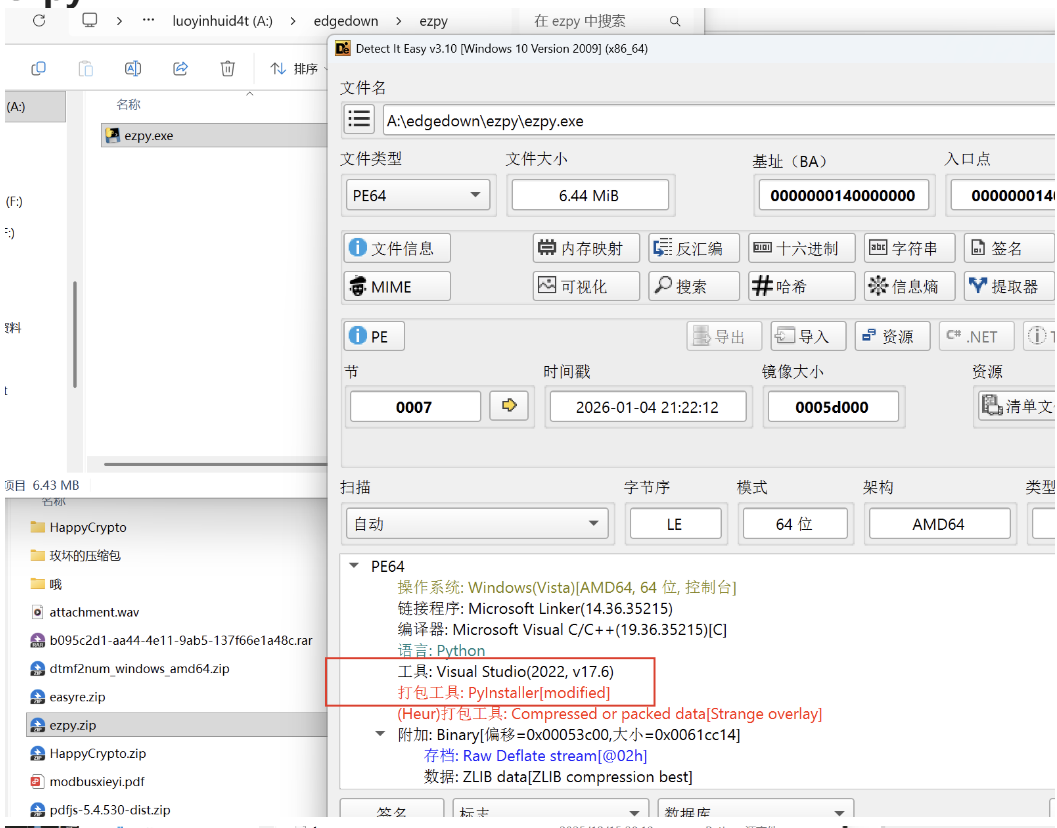Click the magnifier icon in ezpy search box
Image resolution: width=1057 pixels, height=828 pixels.
[x=675, y=21]
